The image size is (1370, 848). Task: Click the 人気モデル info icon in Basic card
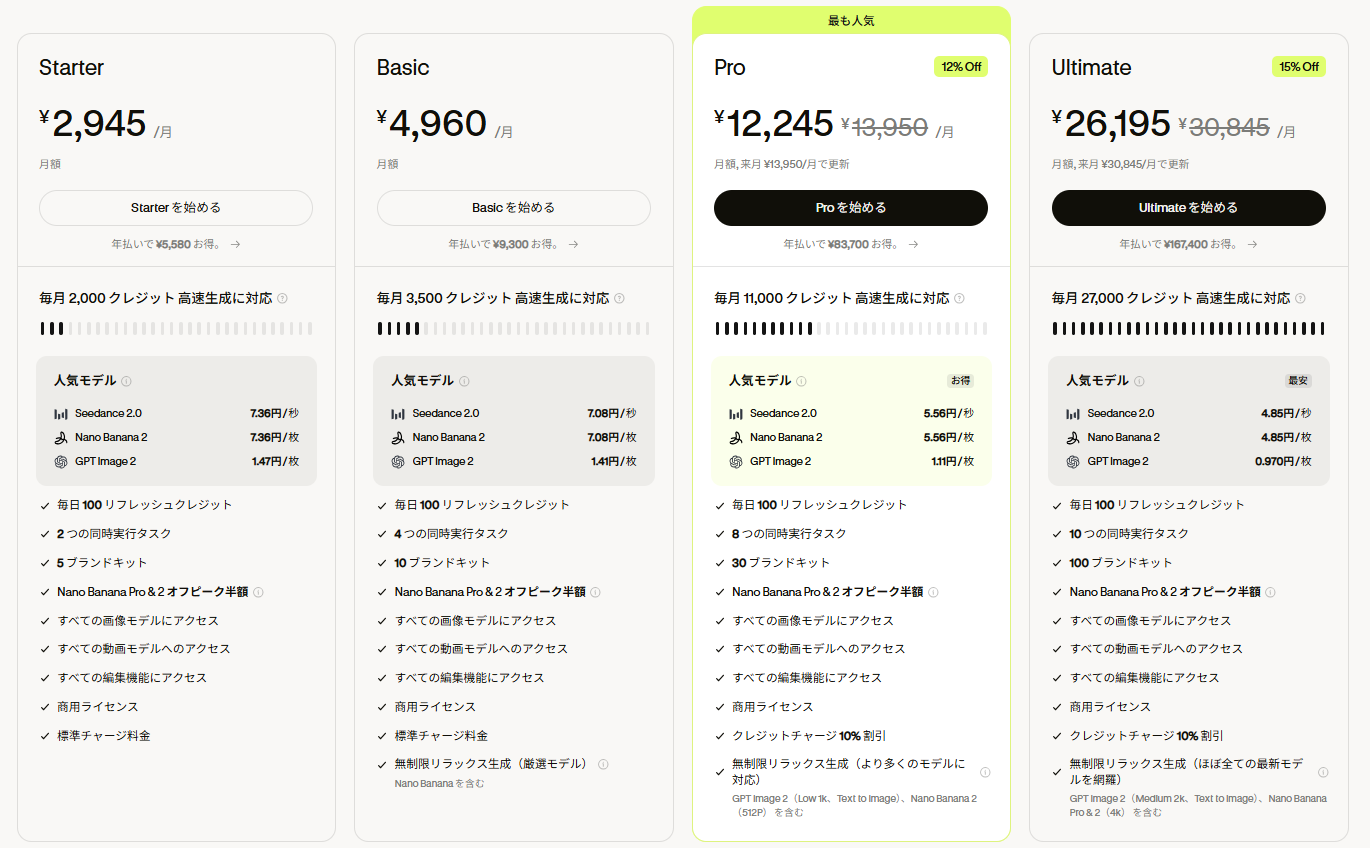(464, 381)
